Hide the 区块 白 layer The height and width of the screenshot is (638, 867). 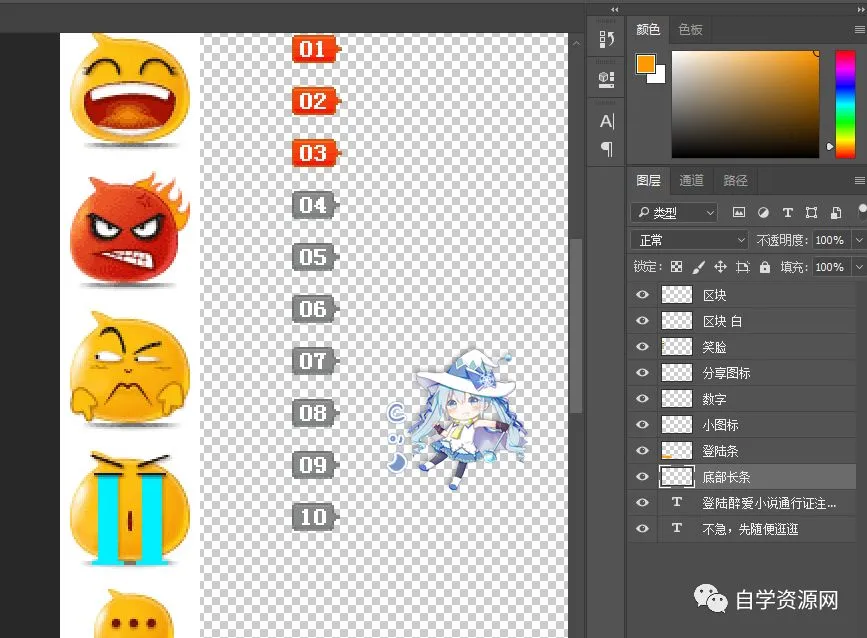coord(642,321)
